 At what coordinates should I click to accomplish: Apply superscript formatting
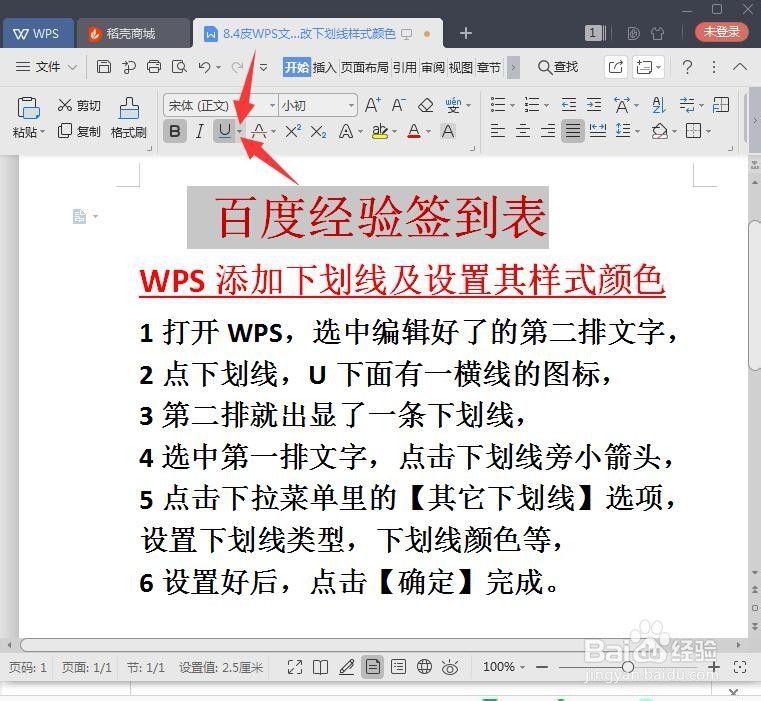tap(293, 131)
